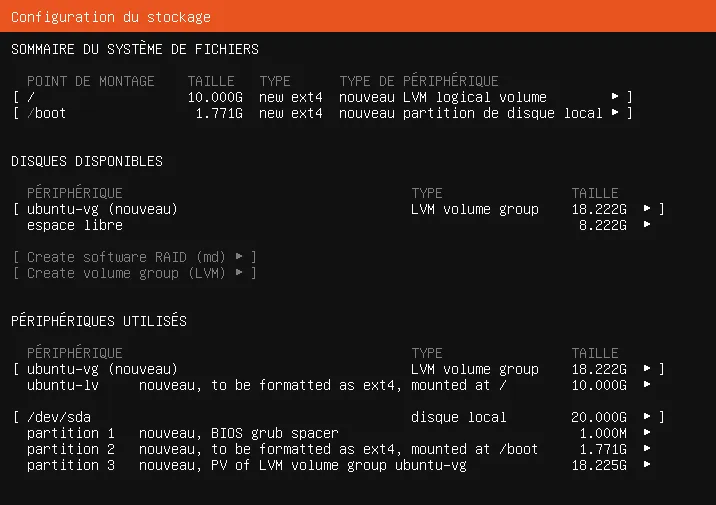Select the / mount point entry
Image resolution: width=716 pixels, height=505 pixels.
[323, 97]
